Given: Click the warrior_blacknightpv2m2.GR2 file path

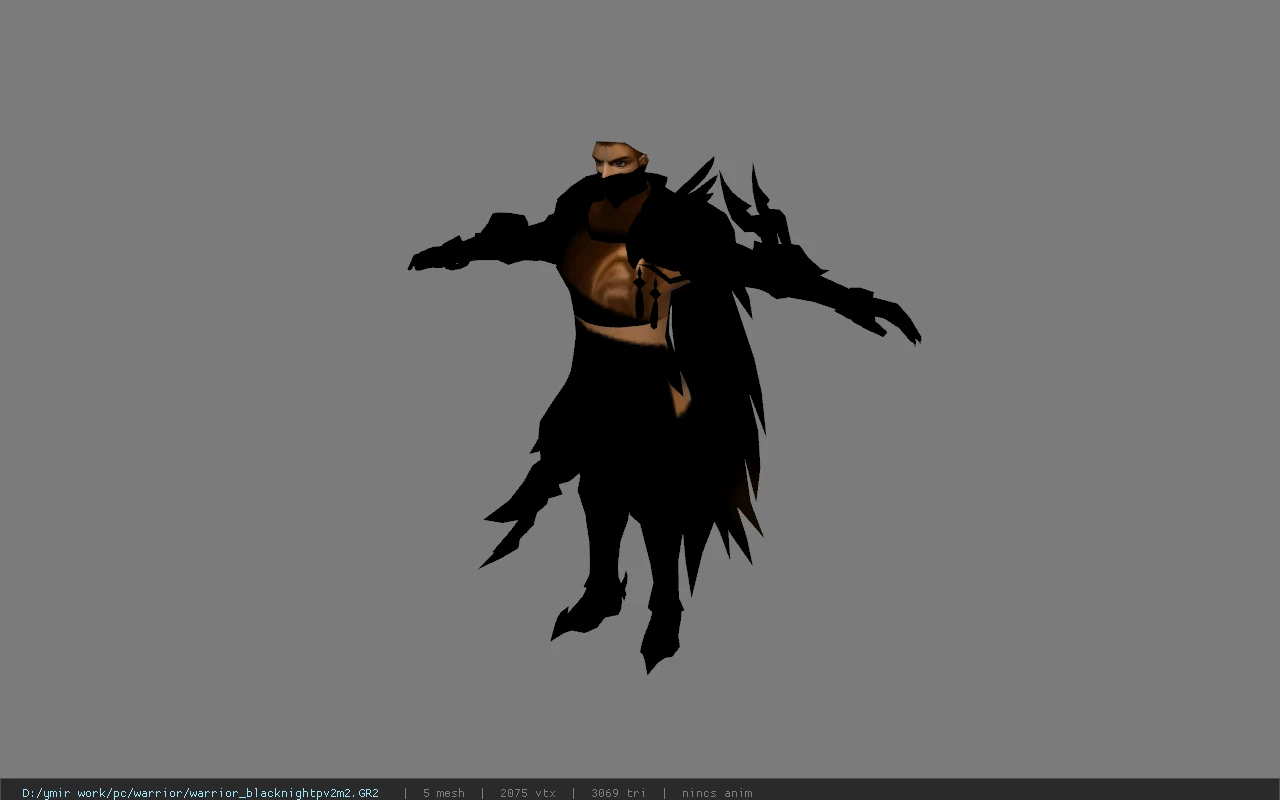Looking at the screenshot, I should coord(200,793).
